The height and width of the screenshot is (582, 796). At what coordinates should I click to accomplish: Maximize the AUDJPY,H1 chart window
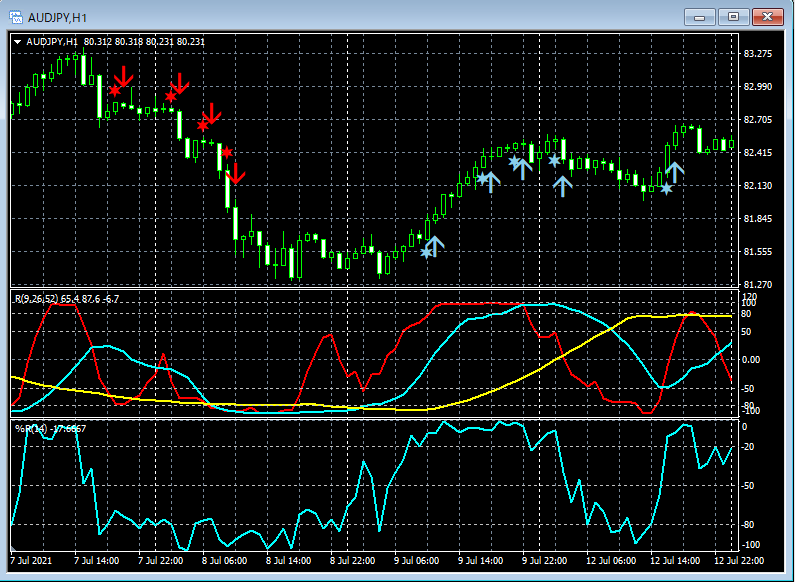point(733,17)
